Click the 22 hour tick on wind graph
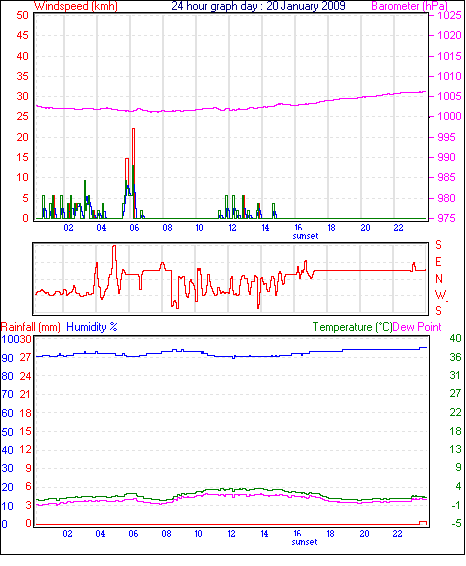This screenshot has width=466, height=566. 399,228
